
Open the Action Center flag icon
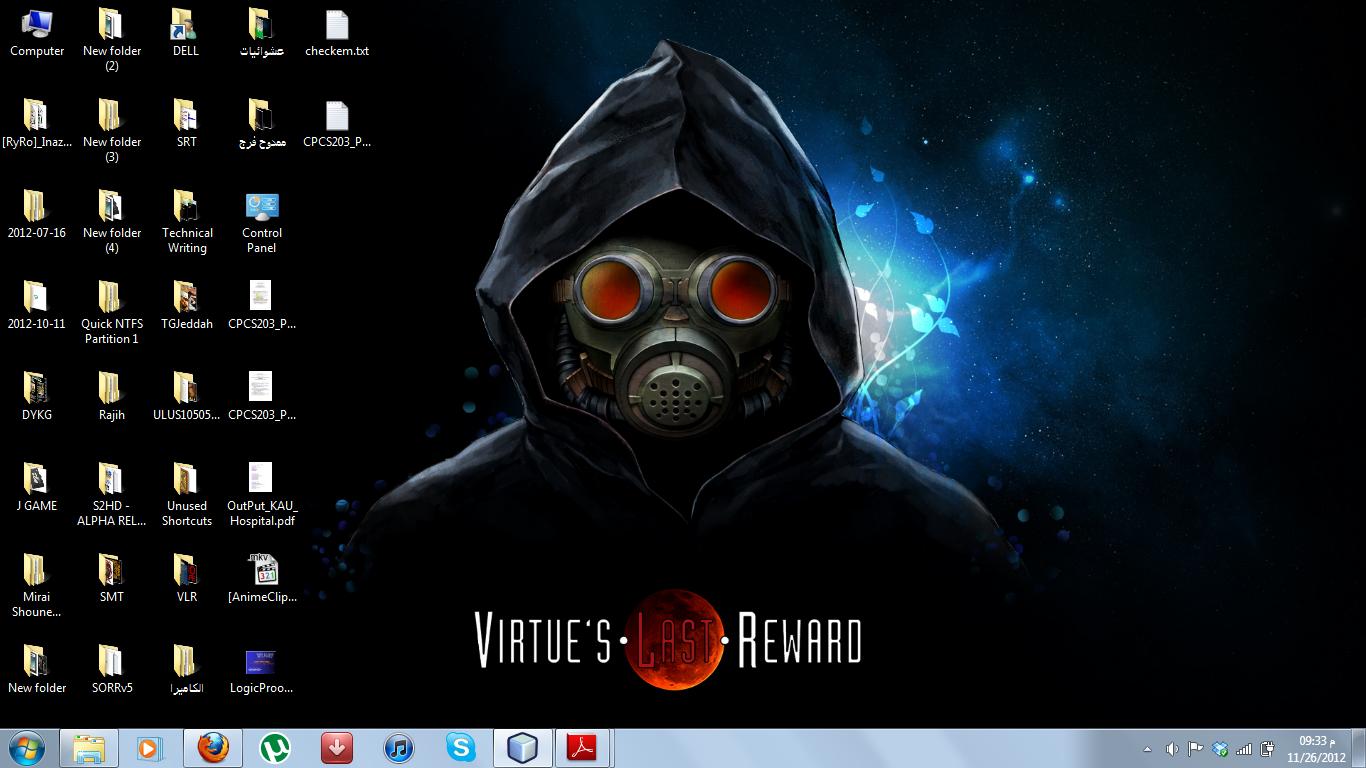tap(1195, 749)
